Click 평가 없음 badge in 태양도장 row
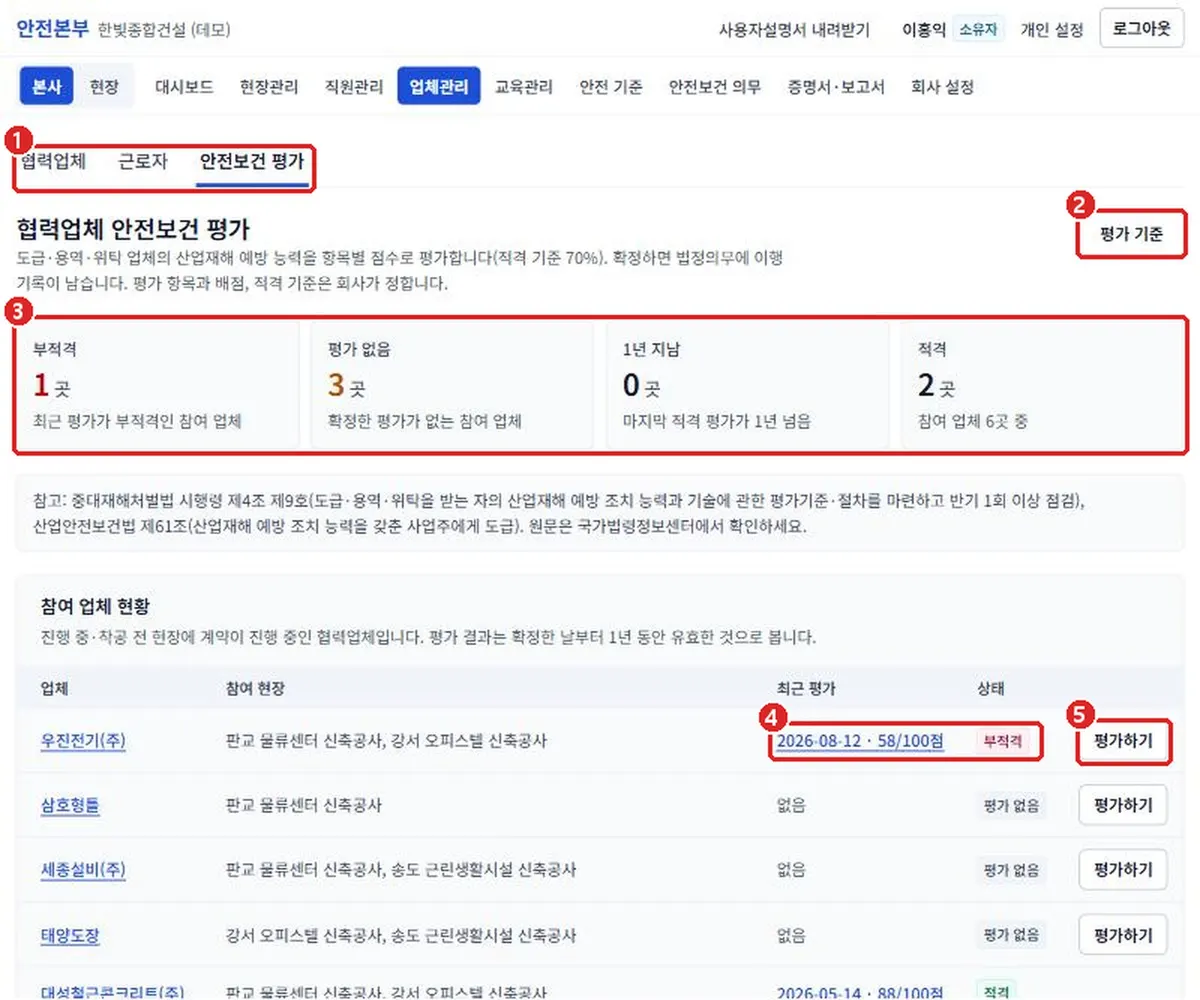Image resolution: width=1200 pixels, height=1000 pixels. (1011, 937)
